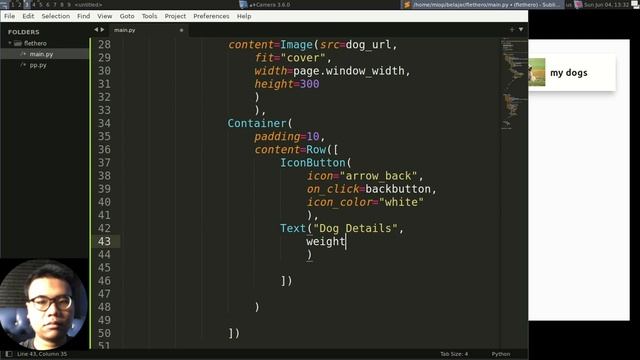Click the word weight on line 43
640x360 pixels.
326,242
